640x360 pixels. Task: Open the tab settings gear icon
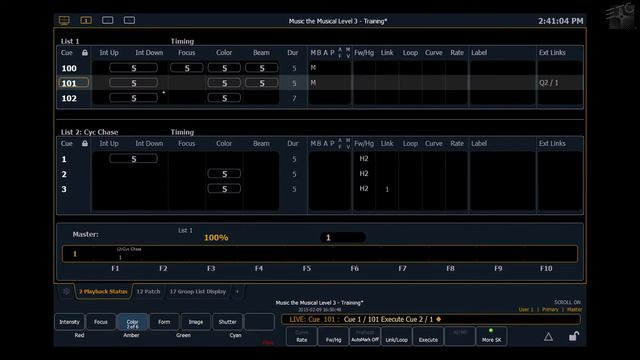coord(66,291)
